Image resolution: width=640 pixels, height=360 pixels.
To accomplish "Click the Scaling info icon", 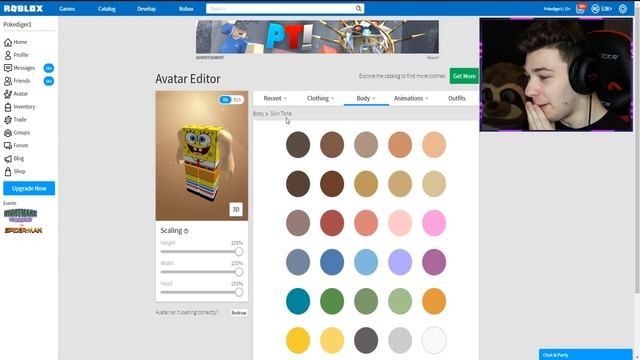I will tap(186, 231).
